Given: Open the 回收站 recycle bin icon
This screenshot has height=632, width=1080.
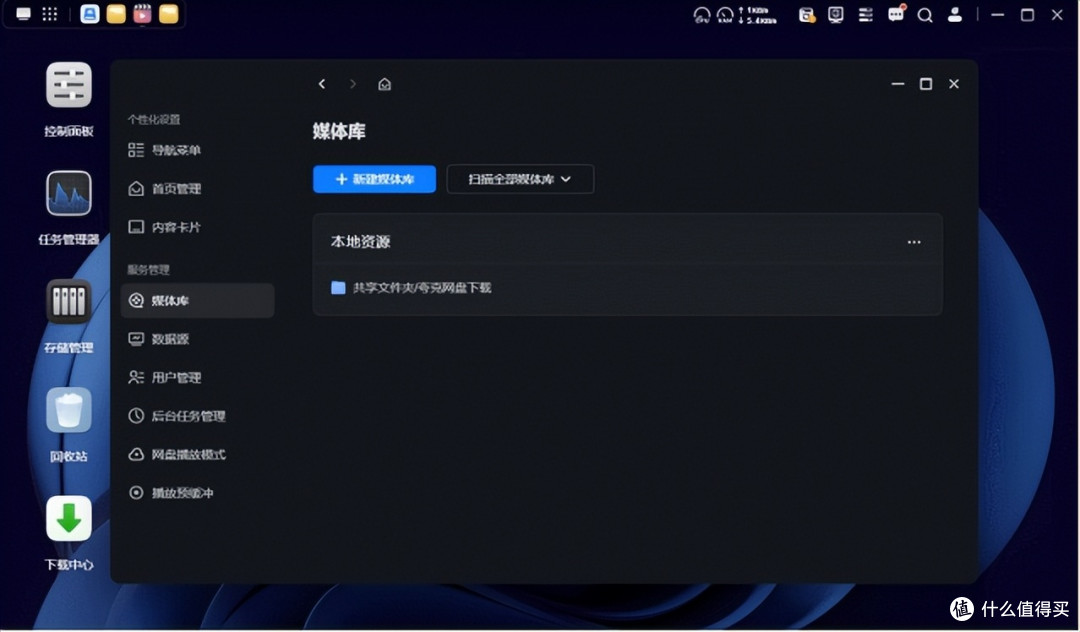Looking at the screenshot, I should tap(69, 410).
